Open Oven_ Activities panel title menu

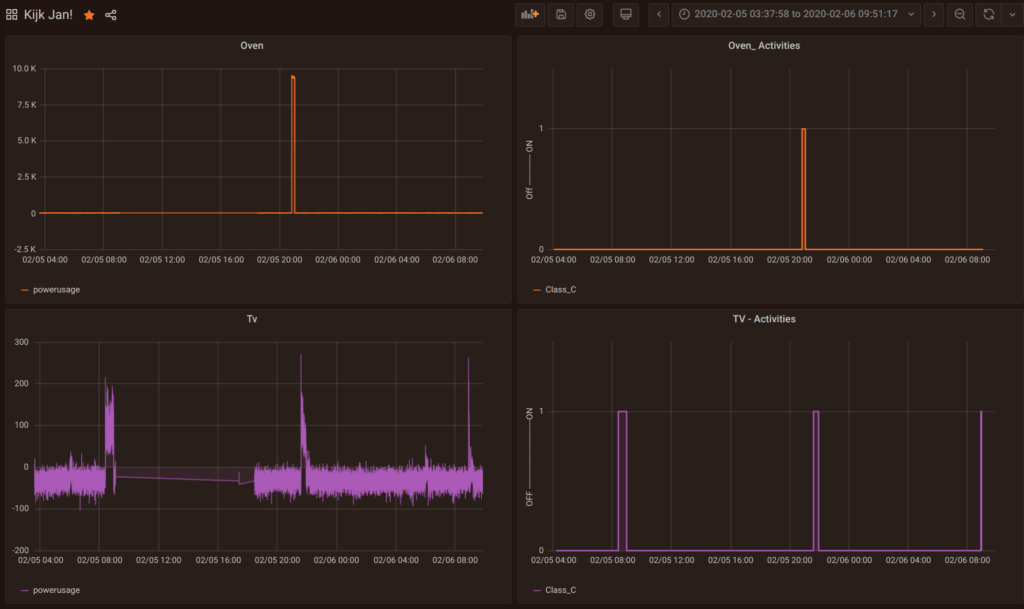tap(763, 46)
